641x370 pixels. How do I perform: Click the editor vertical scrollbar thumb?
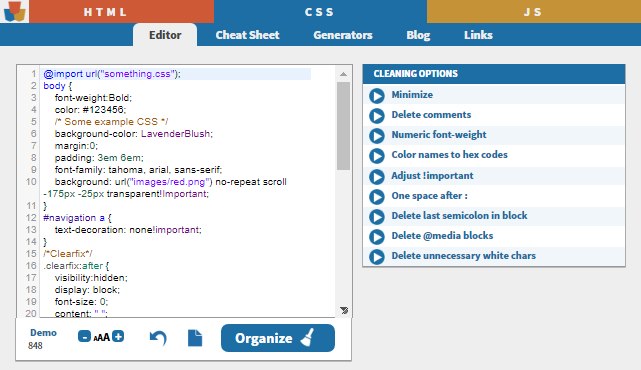pos(343,126)
